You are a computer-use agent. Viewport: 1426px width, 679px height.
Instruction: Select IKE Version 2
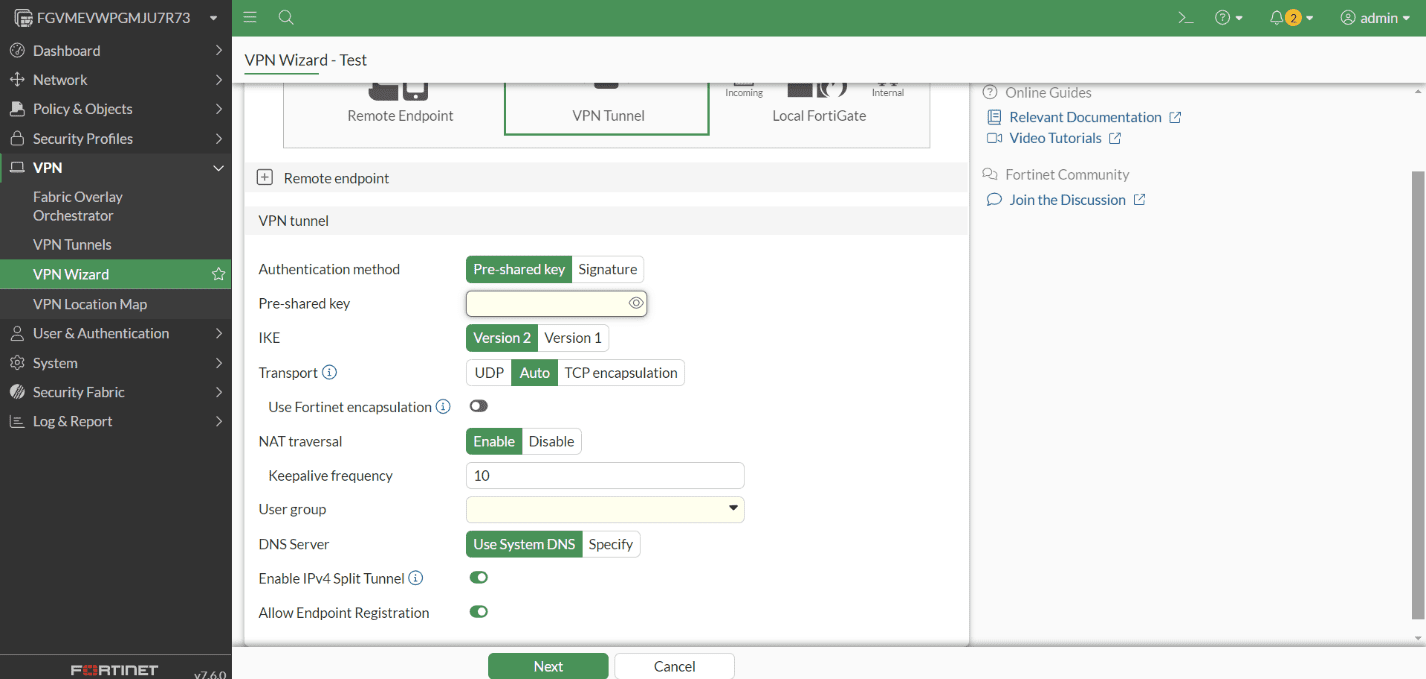point(502,338)
